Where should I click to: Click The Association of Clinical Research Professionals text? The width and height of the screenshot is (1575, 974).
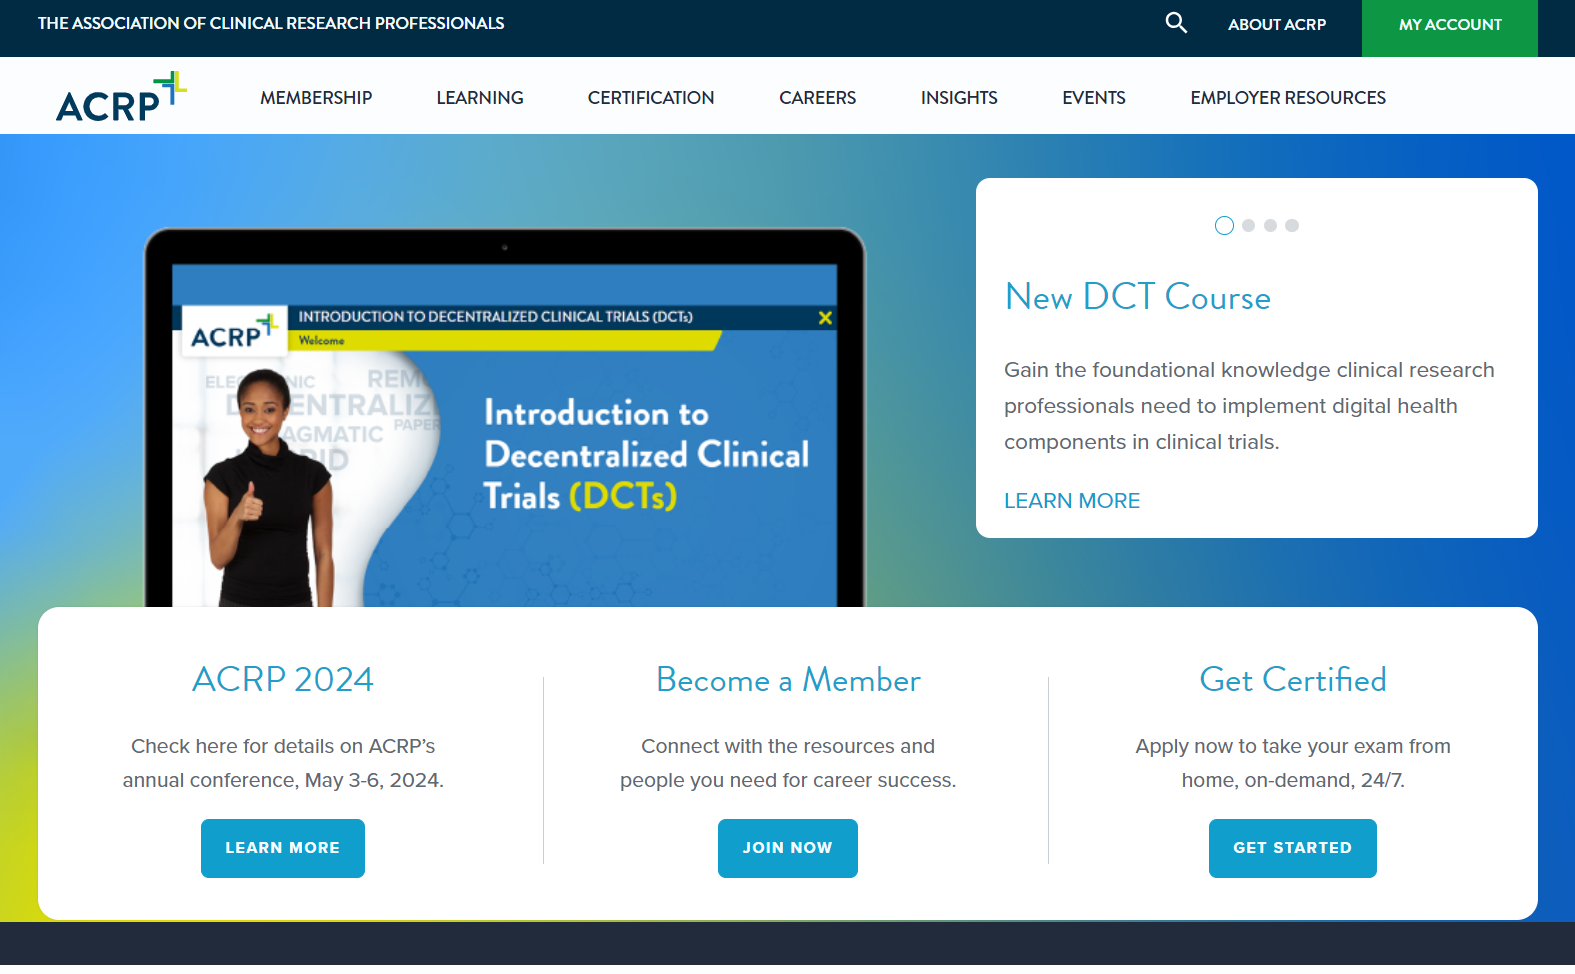click(x=271, y=23)
